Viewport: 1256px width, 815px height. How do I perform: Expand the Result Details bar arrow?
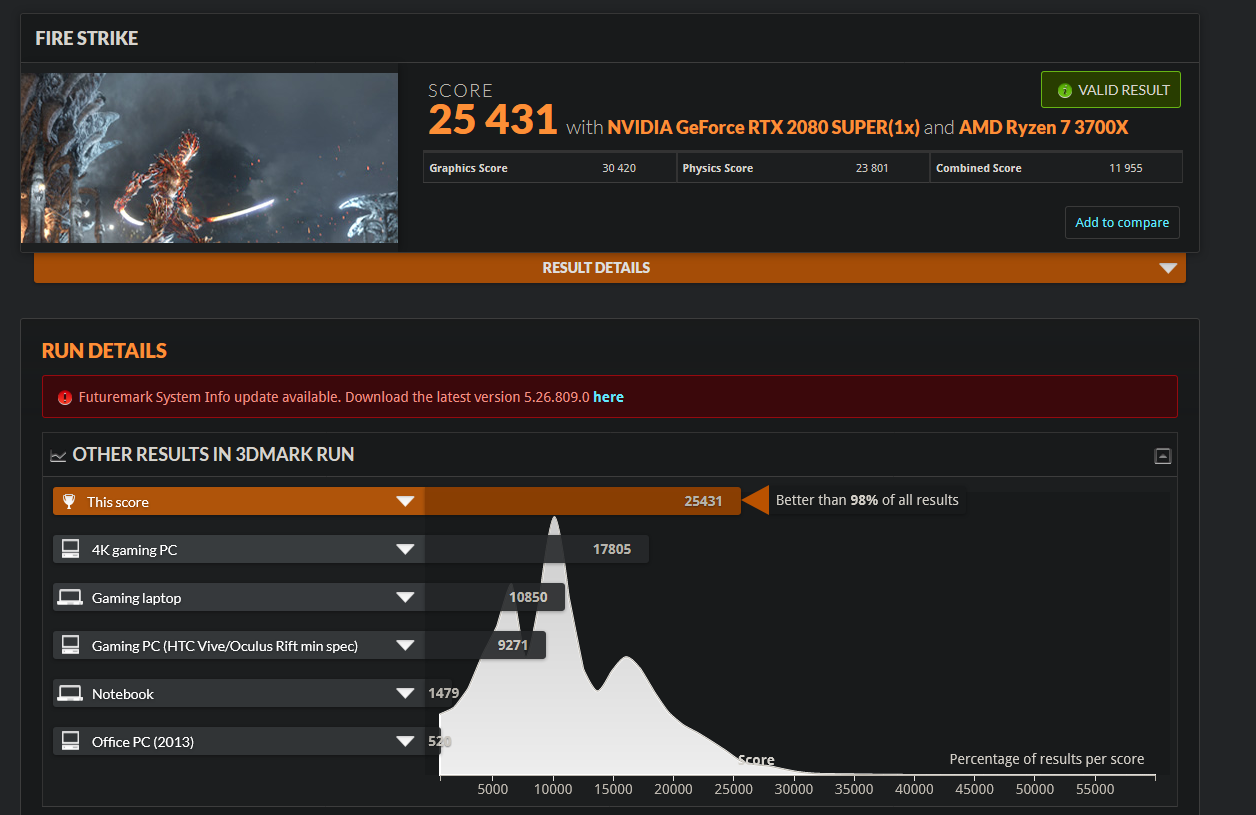pos(1167,268)
